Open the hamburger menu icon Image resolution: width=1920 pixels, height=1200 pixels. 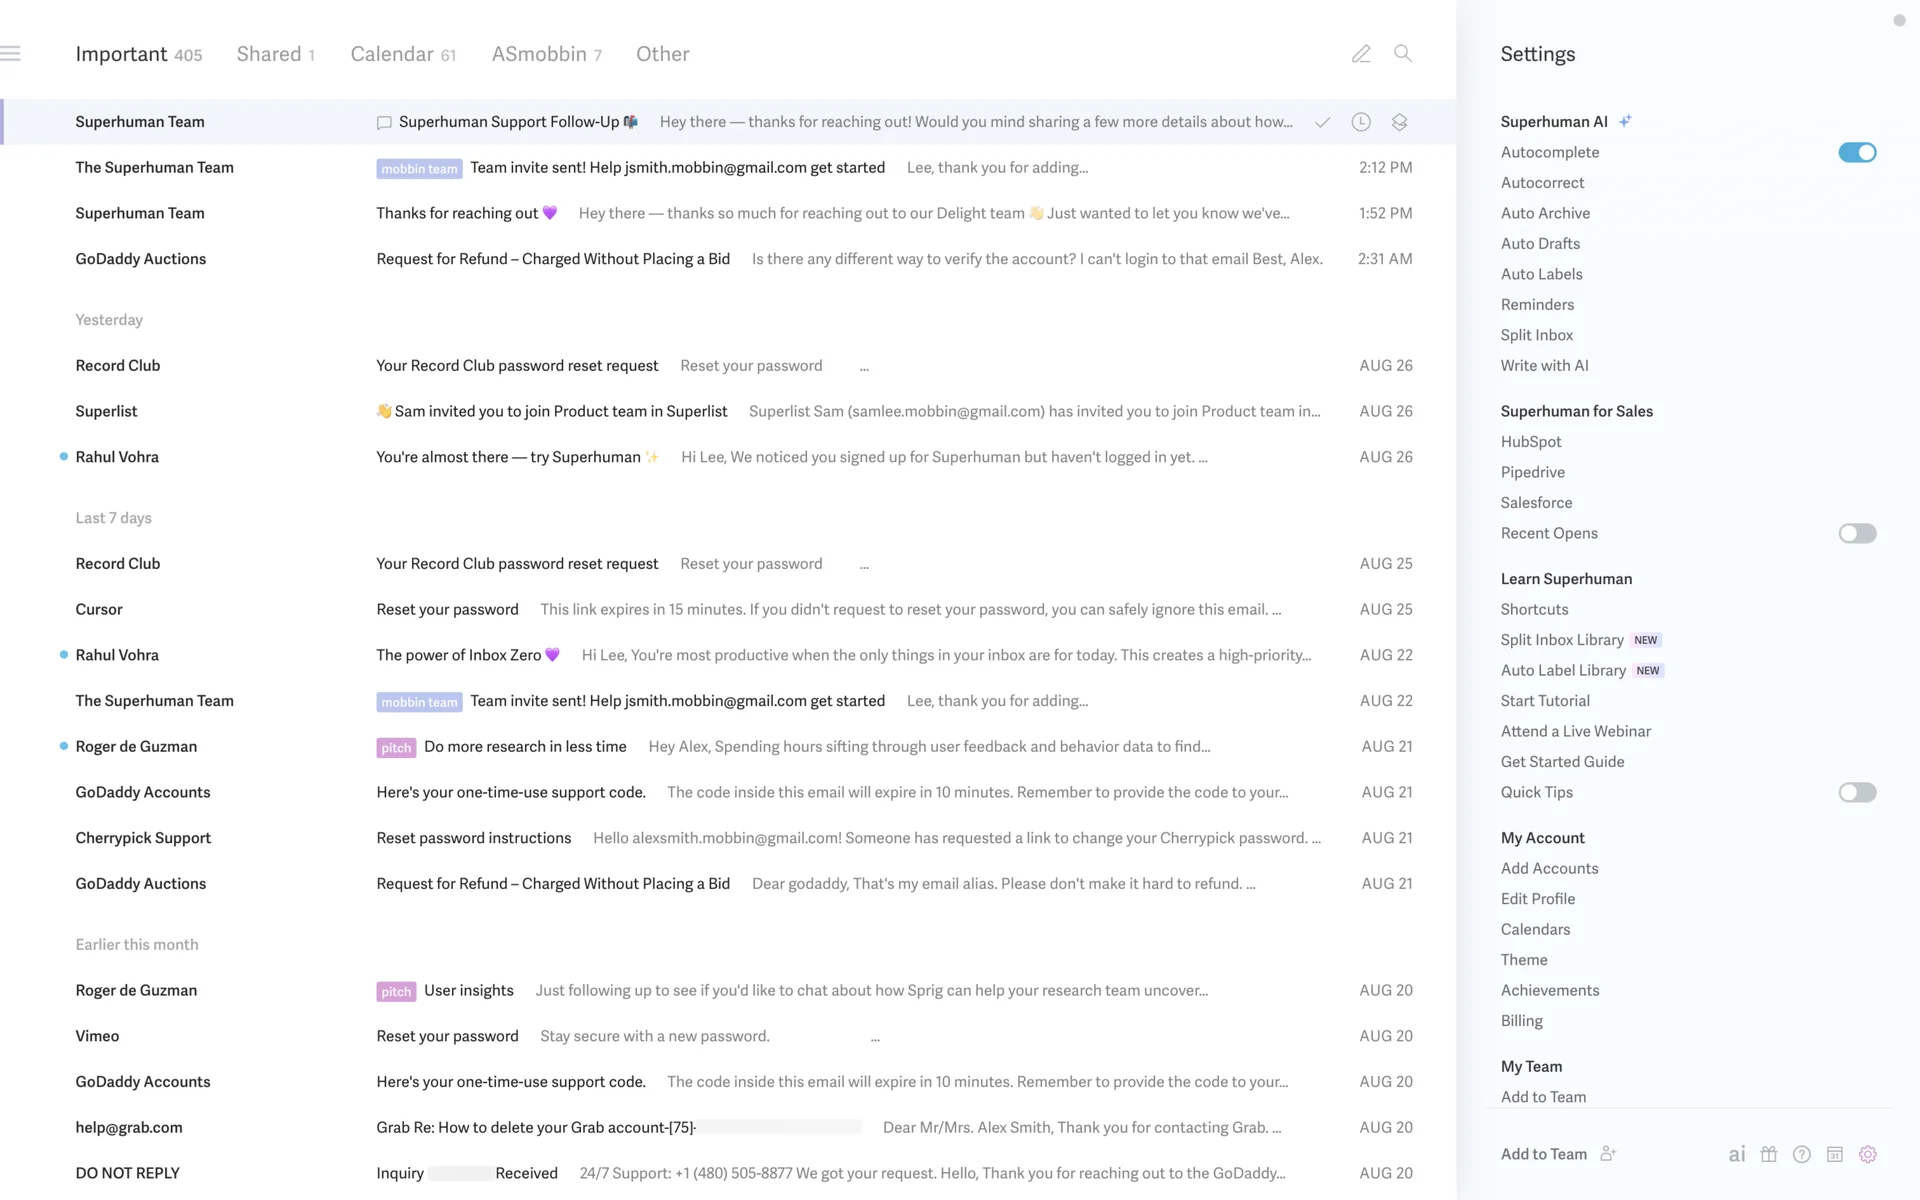pyautogui.click(x=11, y=54)
